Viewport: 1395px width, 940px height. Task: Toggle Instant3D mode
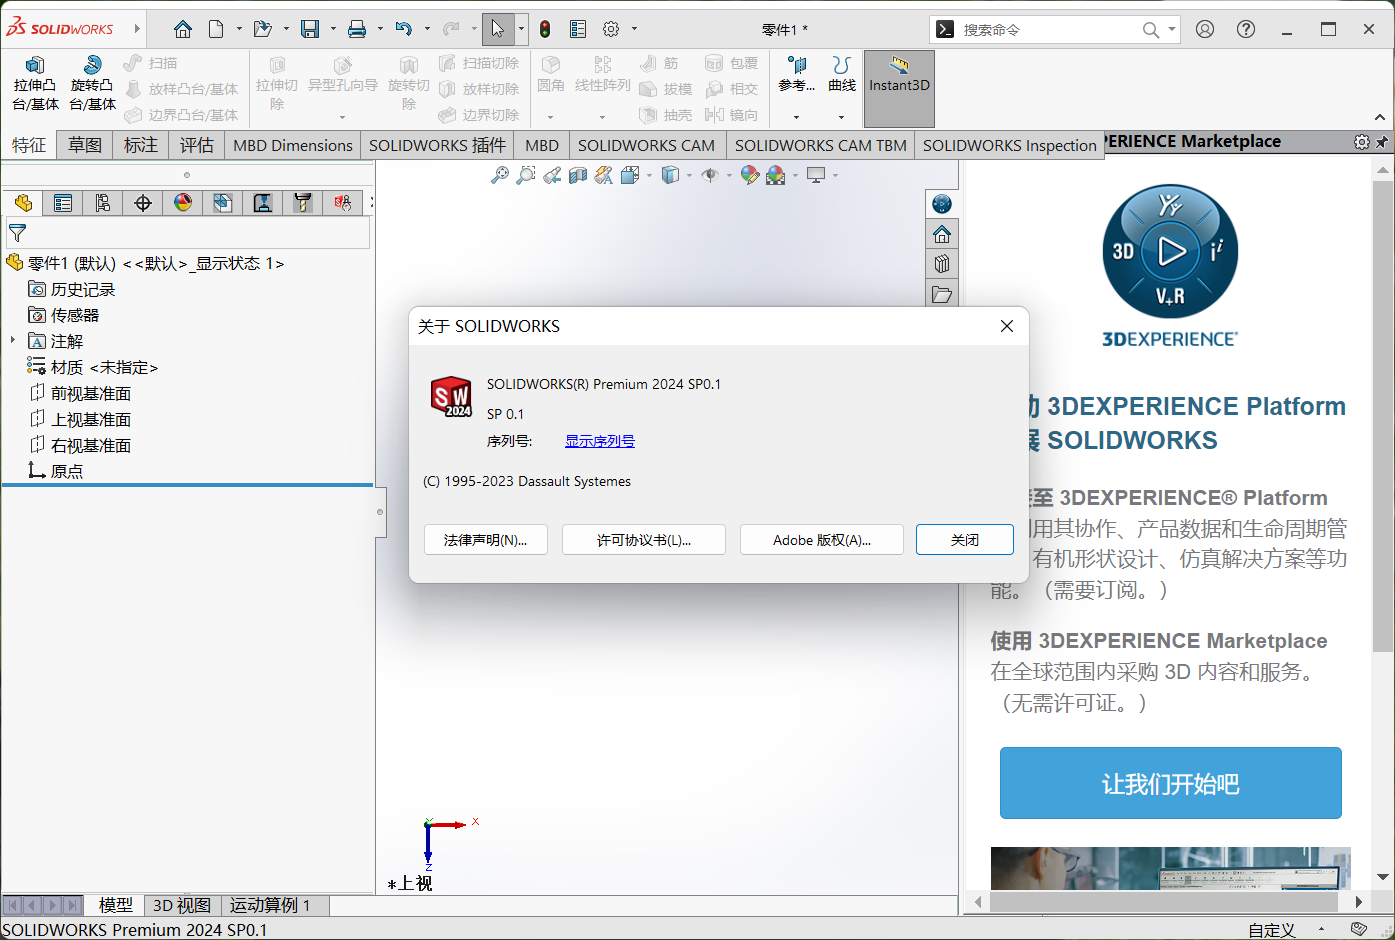coord(899,88)
